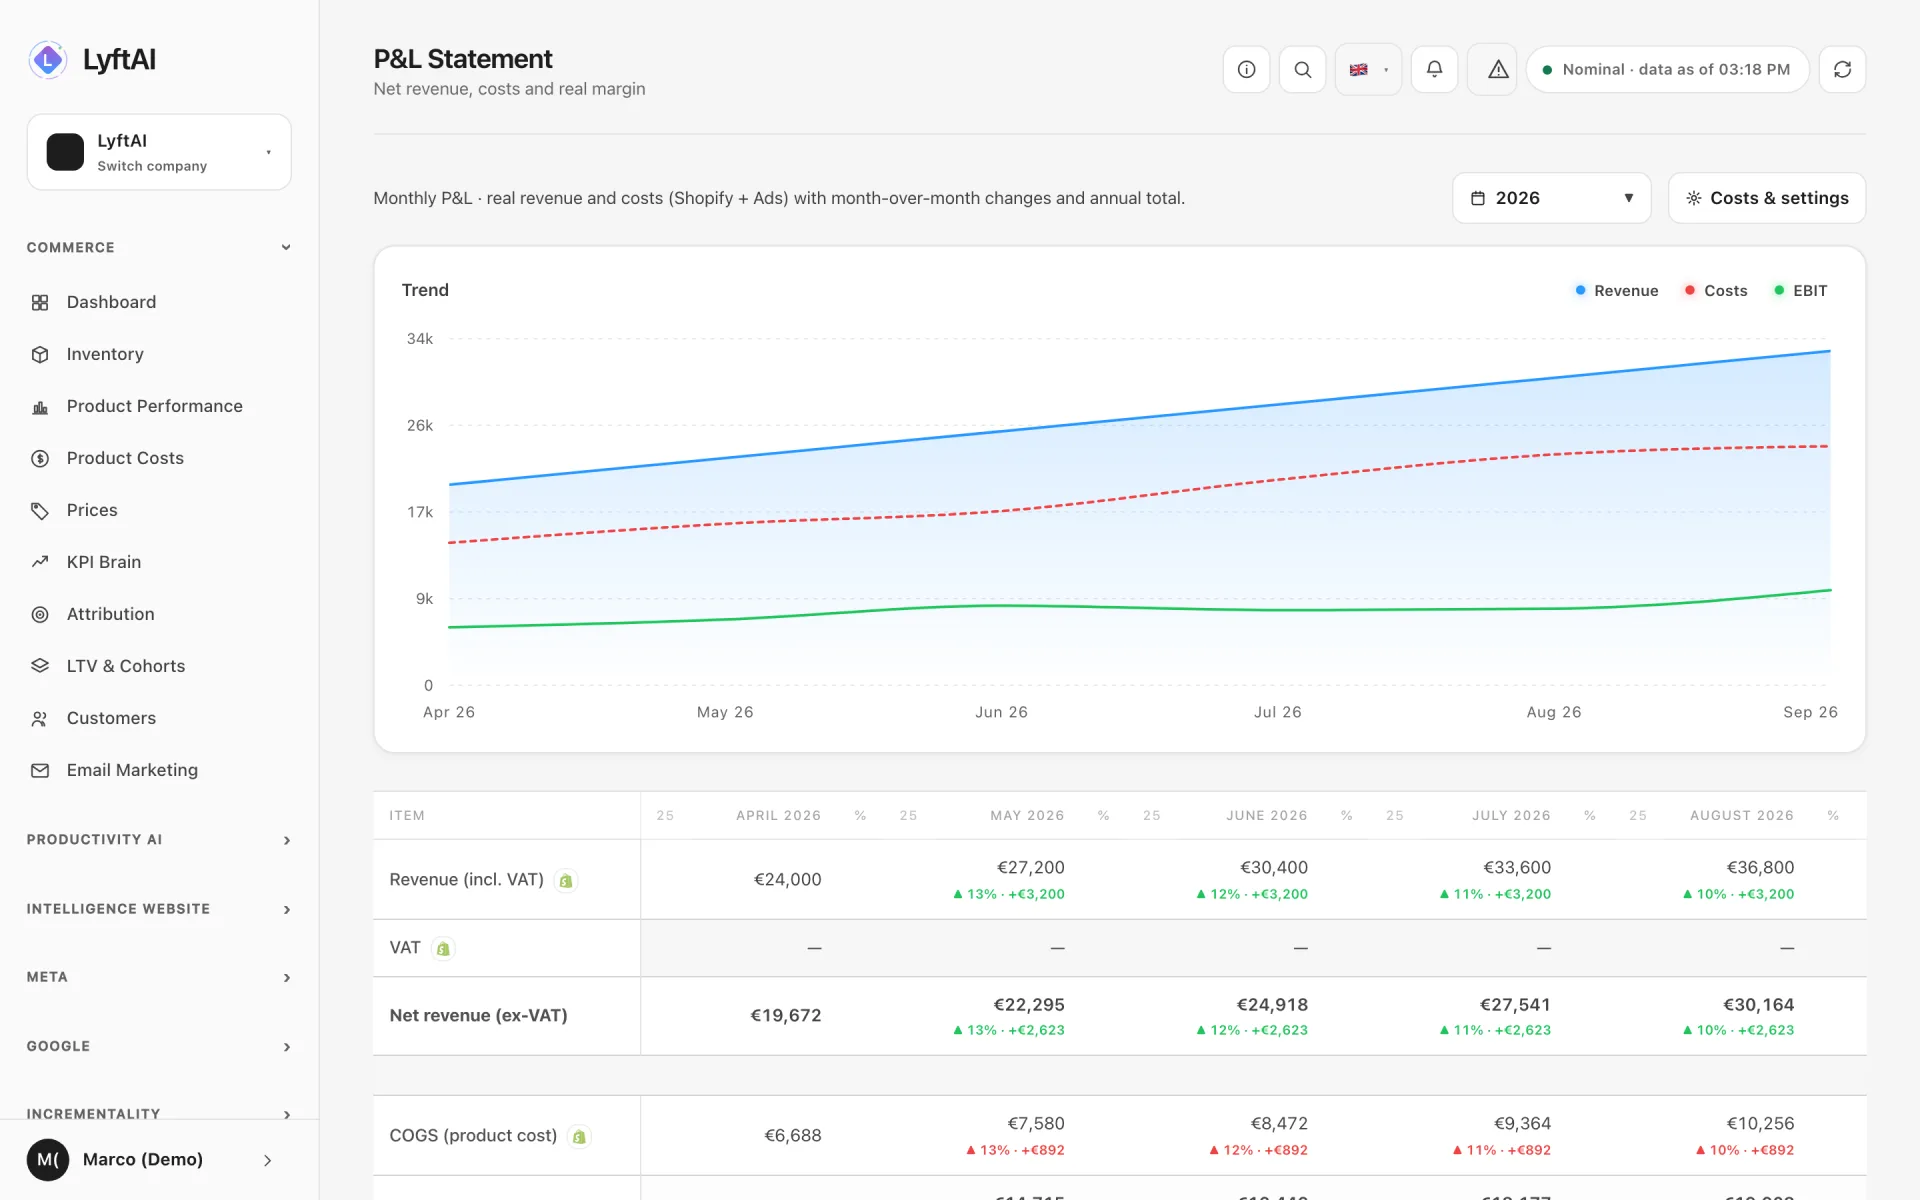Click the Email Marketing envelope icon
1920x1200 pixels.
tap(40, 770)
